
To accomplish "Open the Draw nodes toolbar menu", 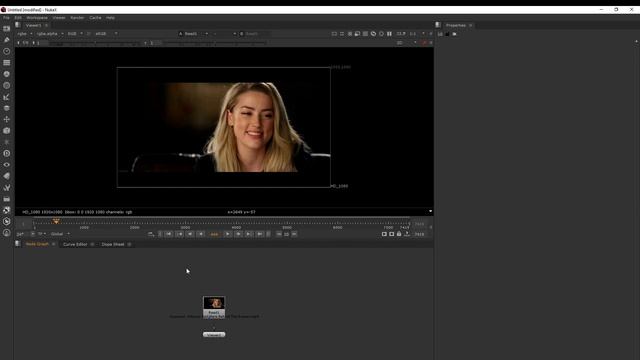I will click(x=7, y=40).
